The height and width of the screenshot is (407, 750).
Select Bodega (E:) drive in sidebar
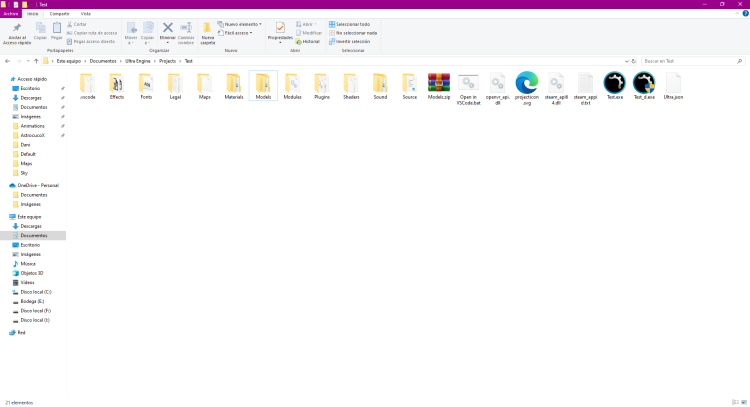pyautogui.click(x=32, y=302)
